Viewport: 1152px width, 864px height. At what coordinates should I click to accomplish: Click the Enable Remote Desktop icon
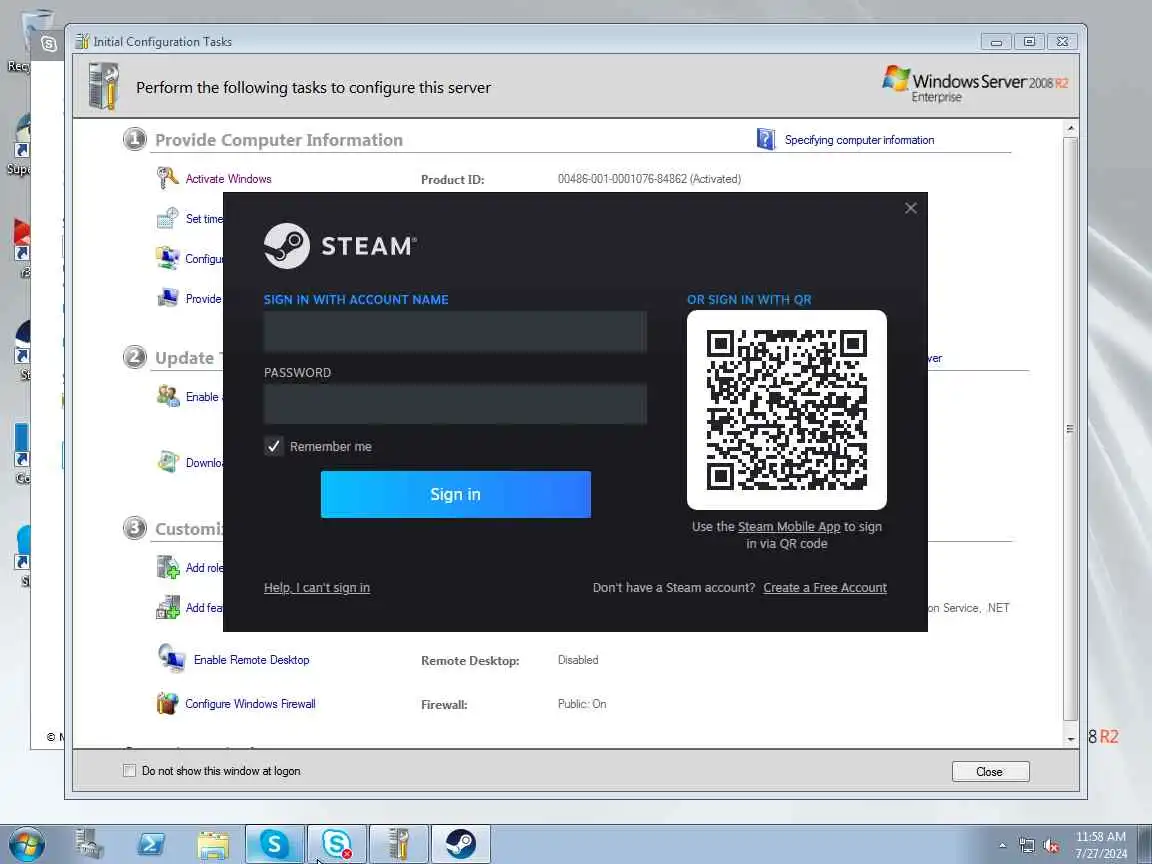[170, 658]
